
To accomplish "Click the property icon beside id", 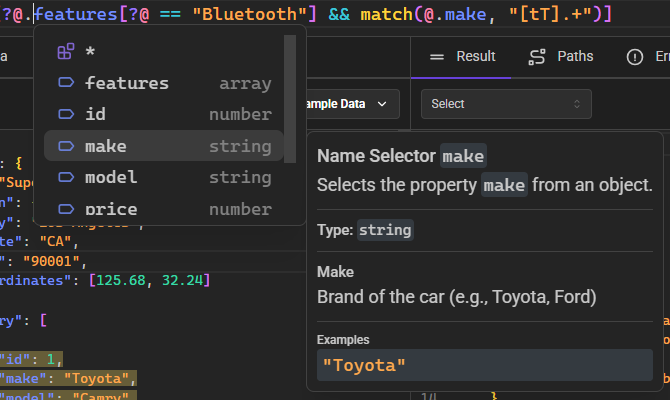I will pyautogui.click(x=66, y=114).
